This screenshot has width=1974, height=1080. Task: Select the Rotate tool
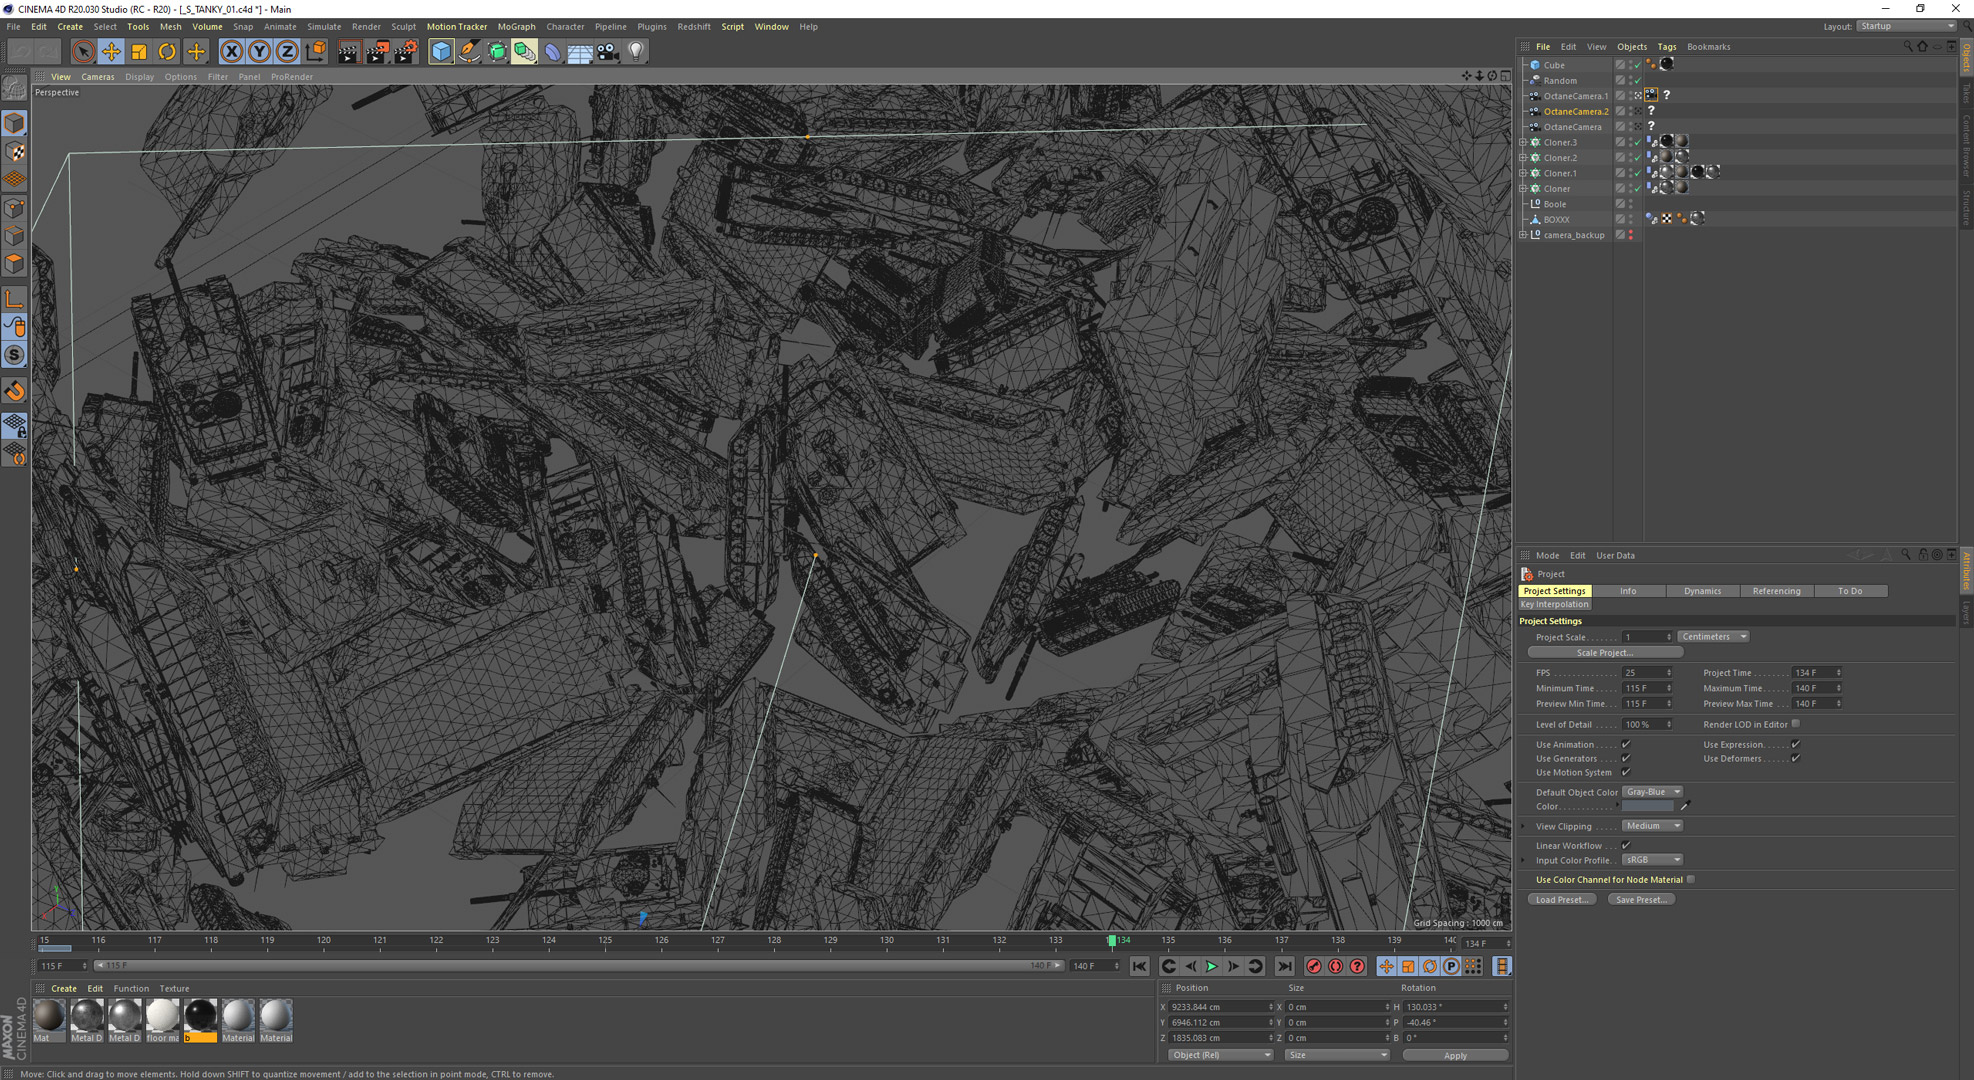[x=167, y=52]
